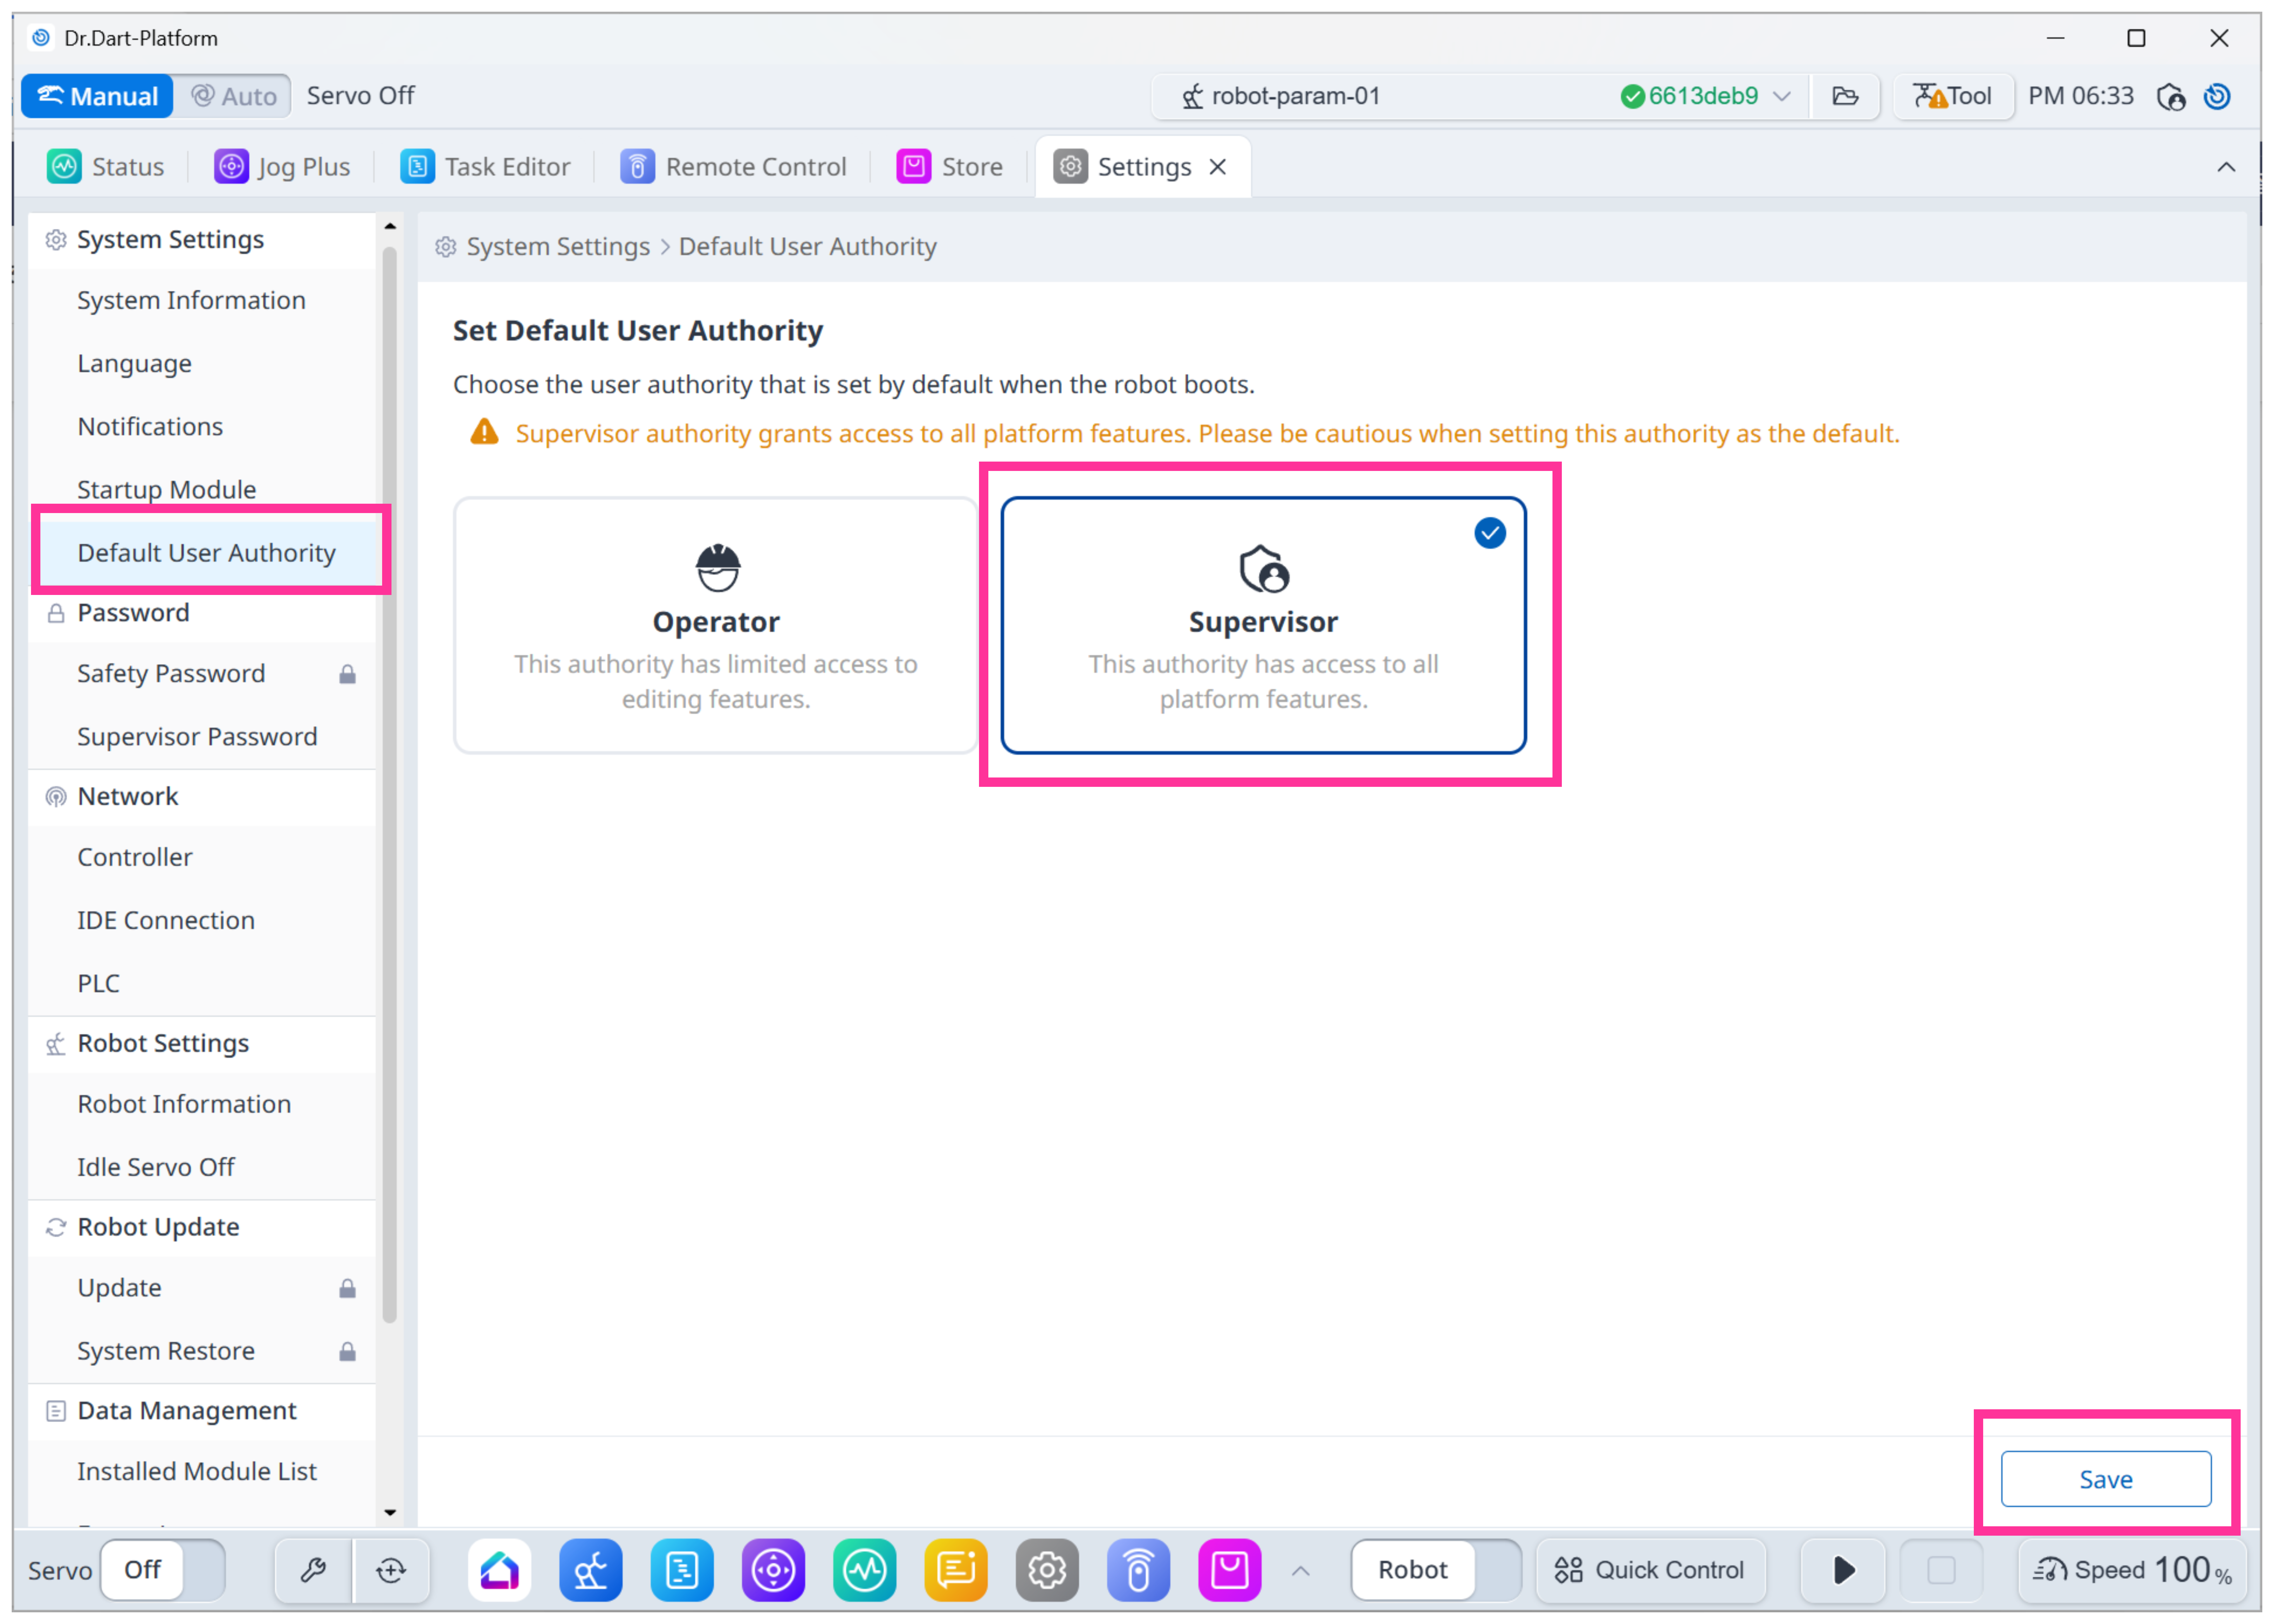Click the Save button
Image resolution: width=2274 pixels, height=1624 pixels.
(2105, 1479)
